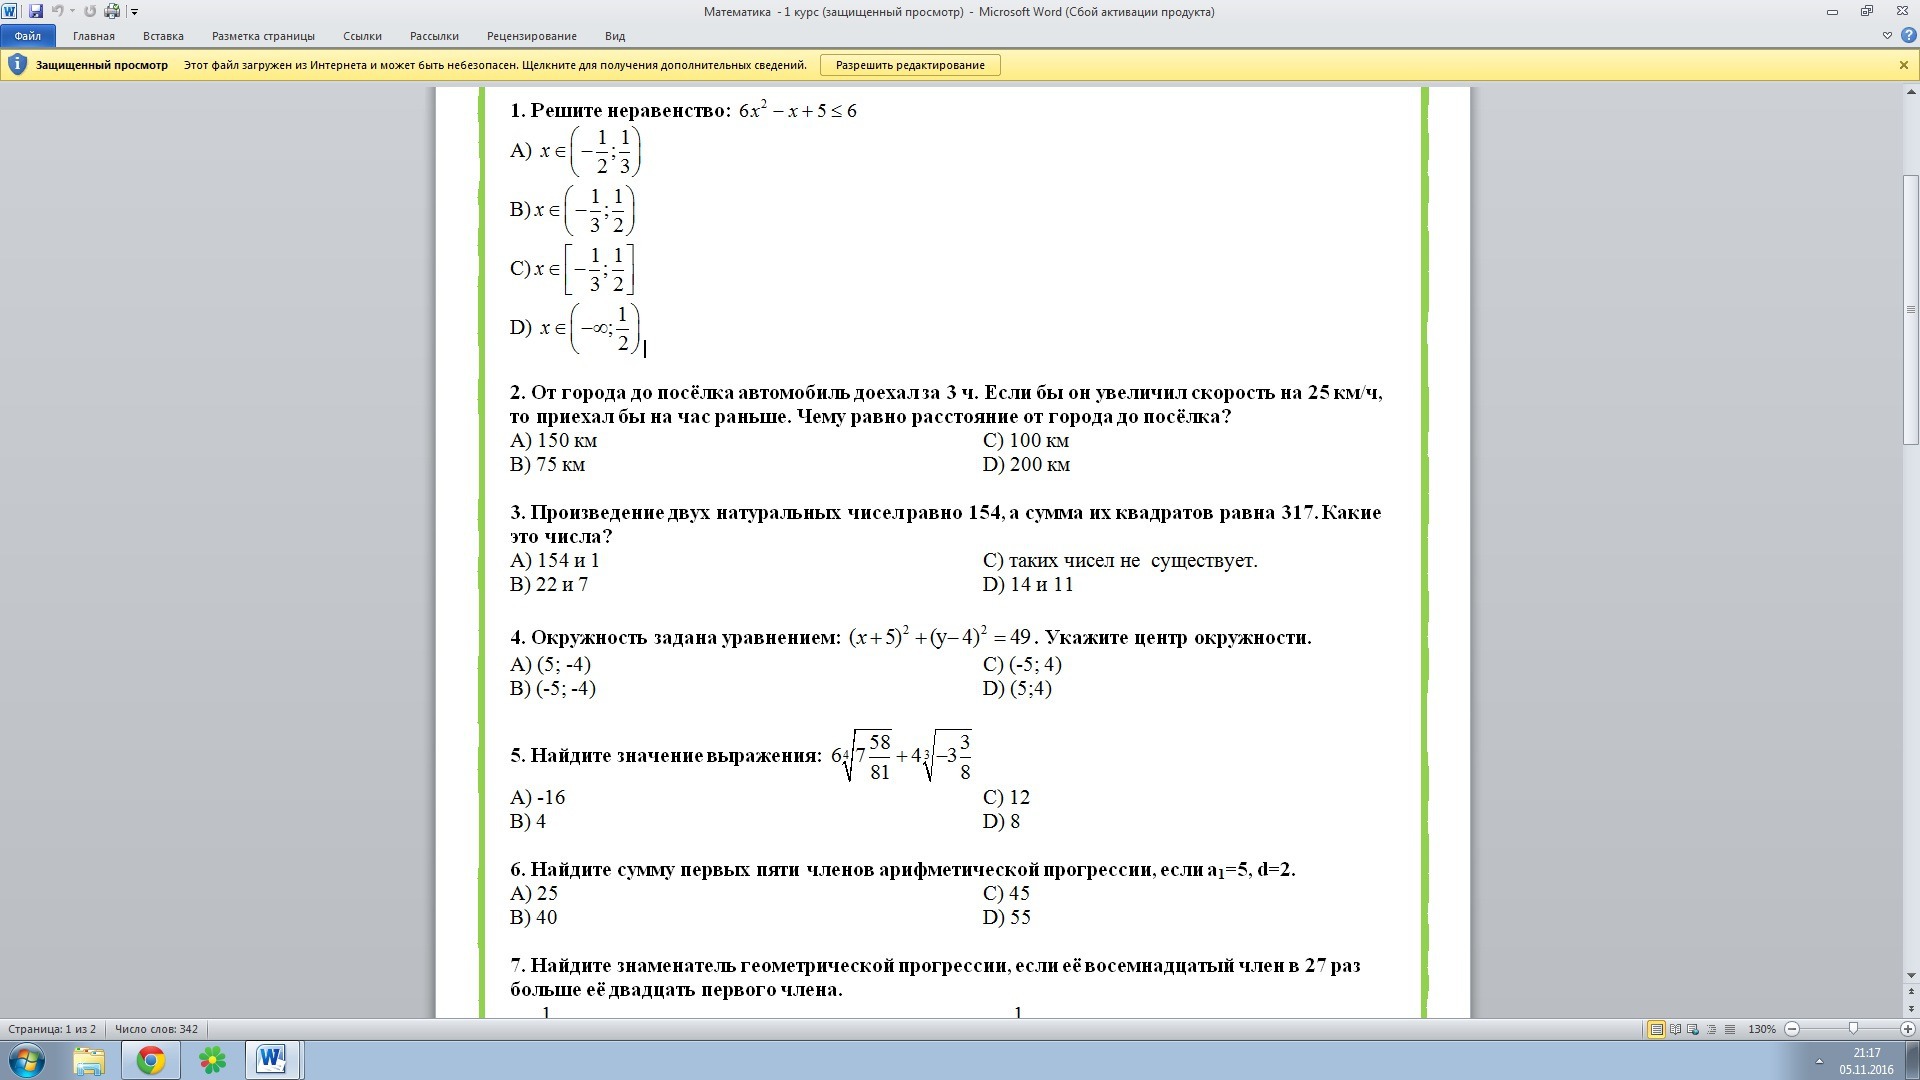Click Разрешить редактирование button
Image resolution: width=1920 pixels, height=1080 pixels.
point(910,65)
